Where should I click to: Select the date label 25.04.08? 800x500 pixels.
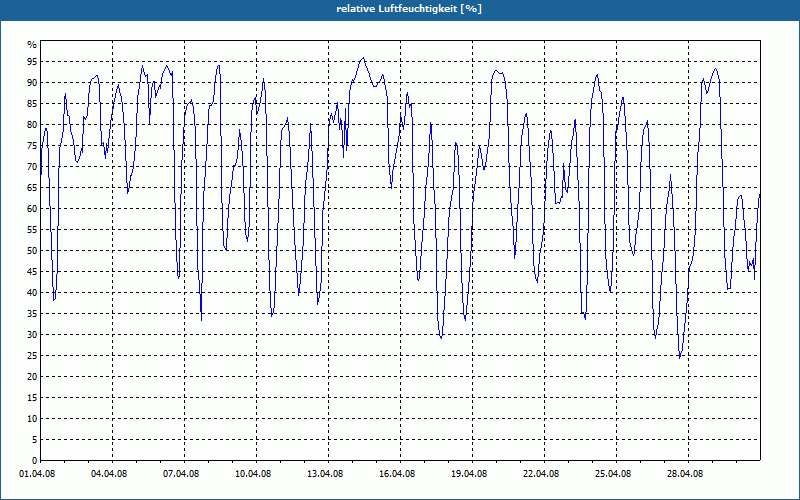point(612,474)
